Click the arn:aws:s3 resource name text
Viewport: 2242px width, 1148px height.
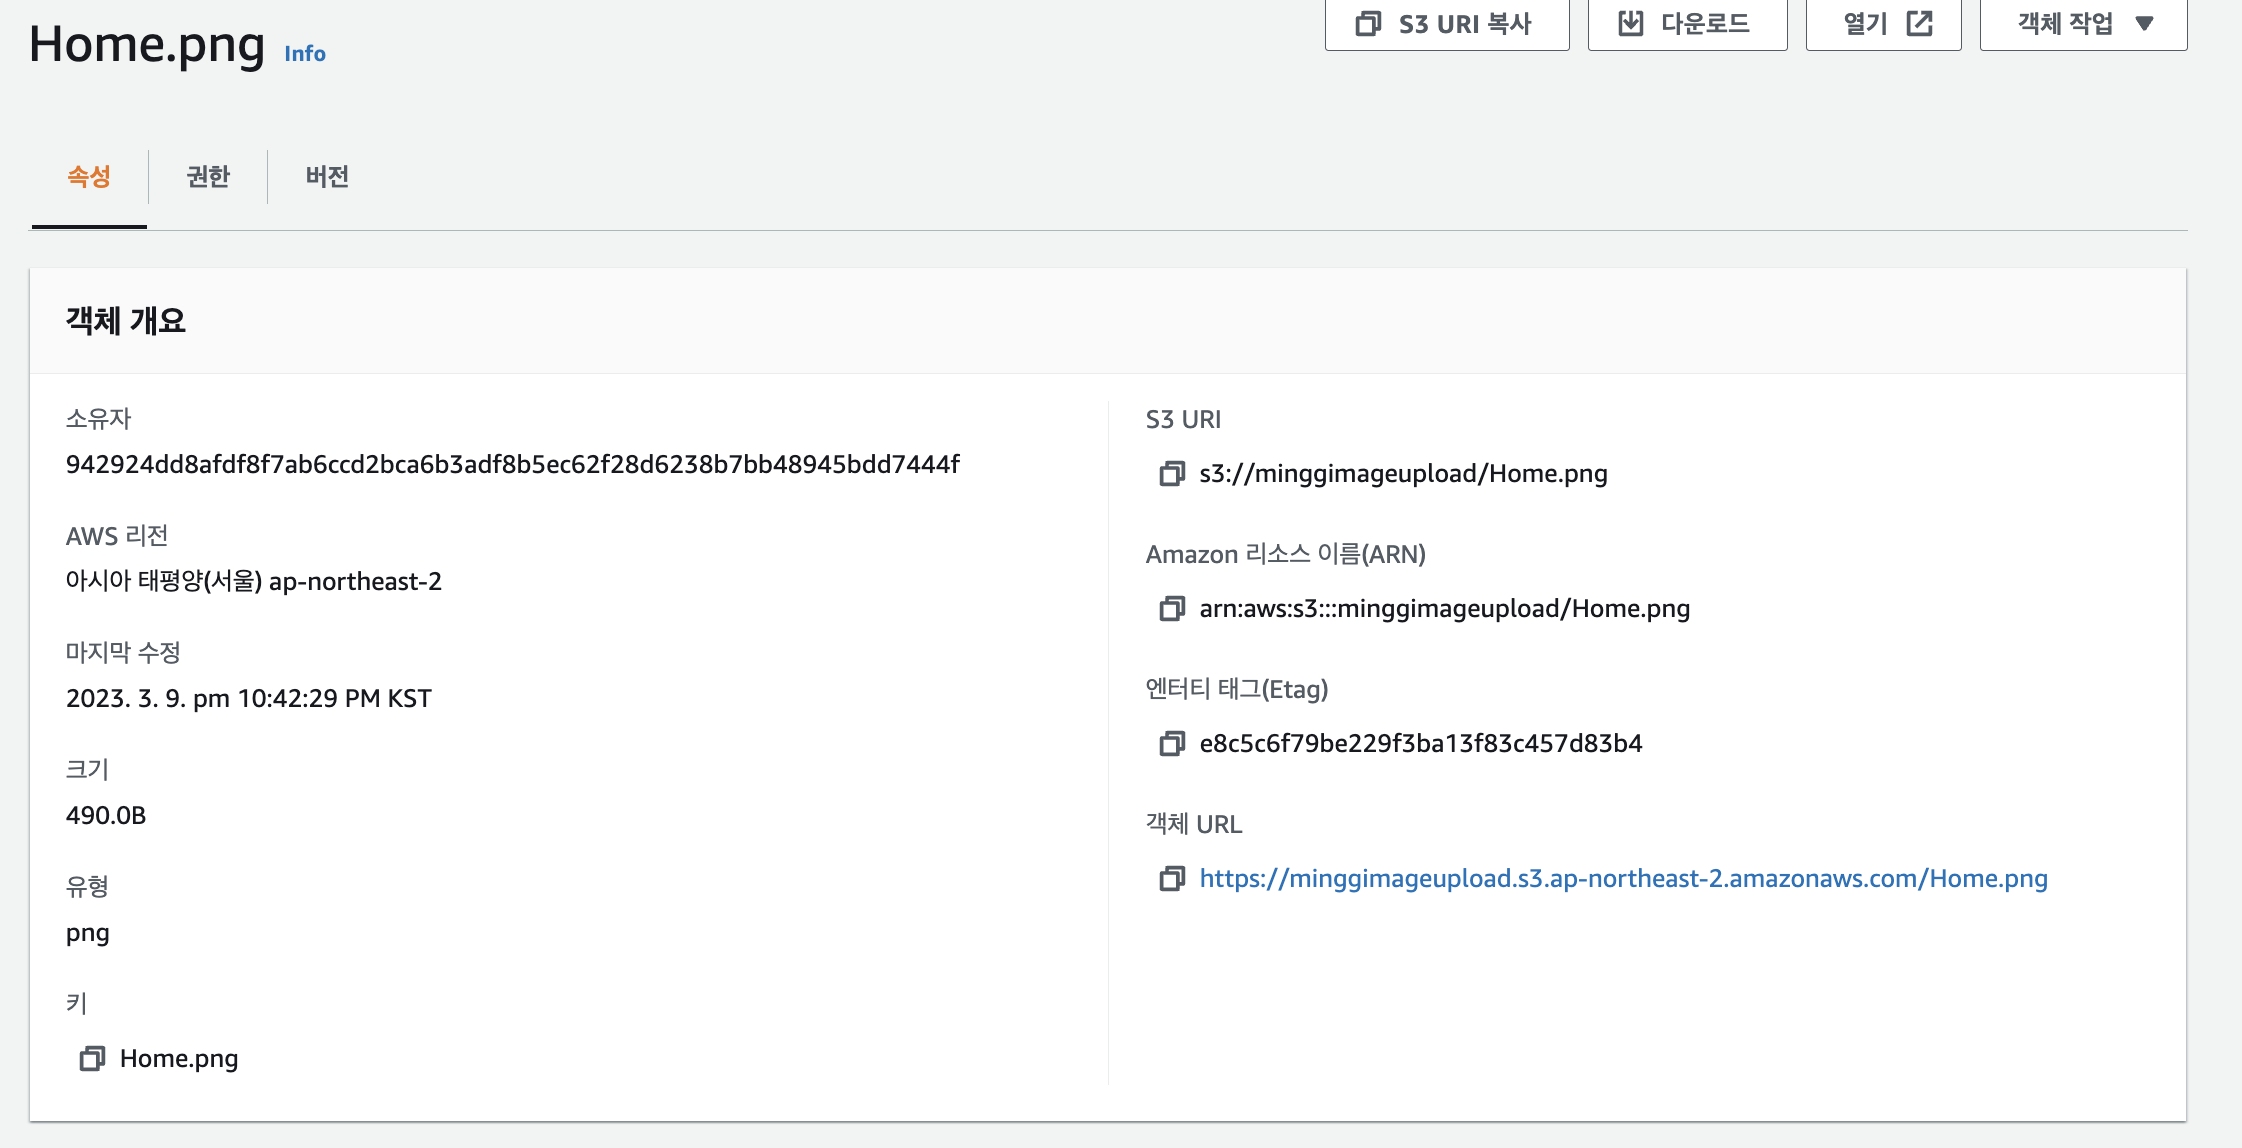point(1444,609)
